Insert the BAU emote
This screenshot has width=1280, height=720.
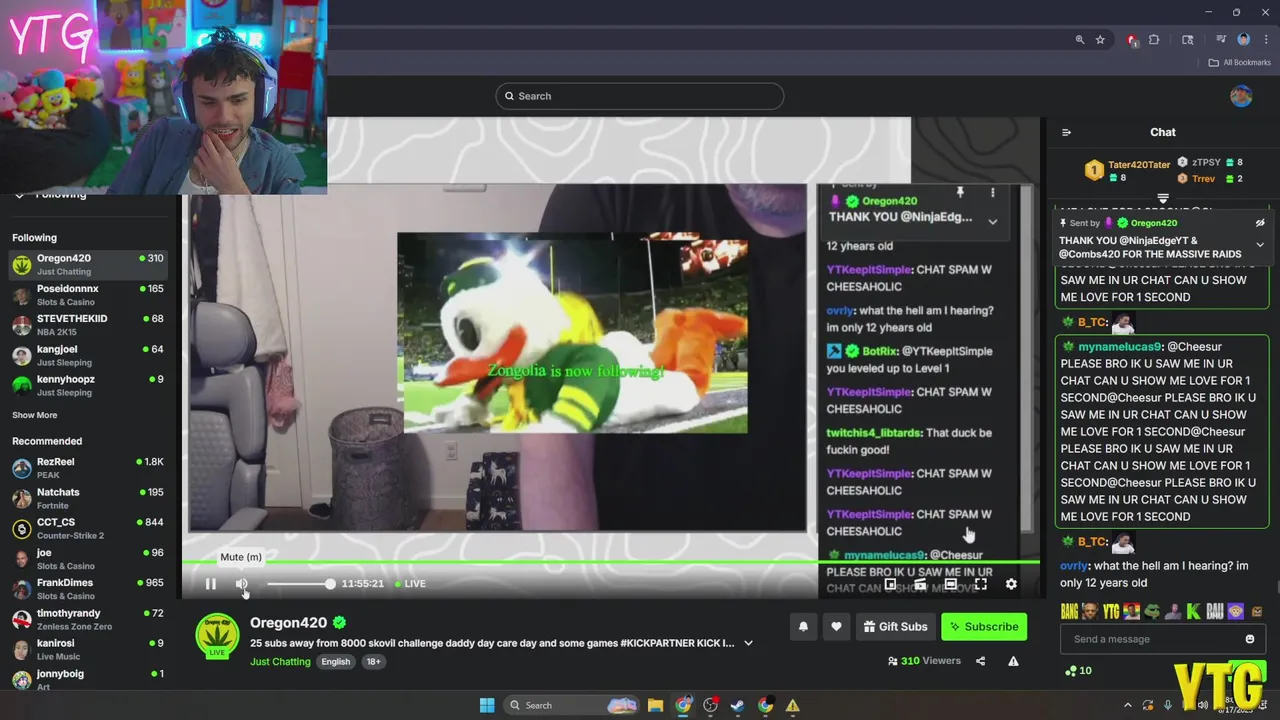(1215, 611)
